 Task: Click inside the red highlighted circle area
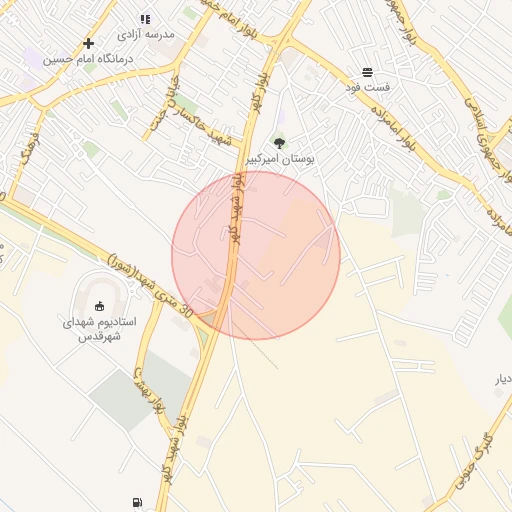click(256, 256)
